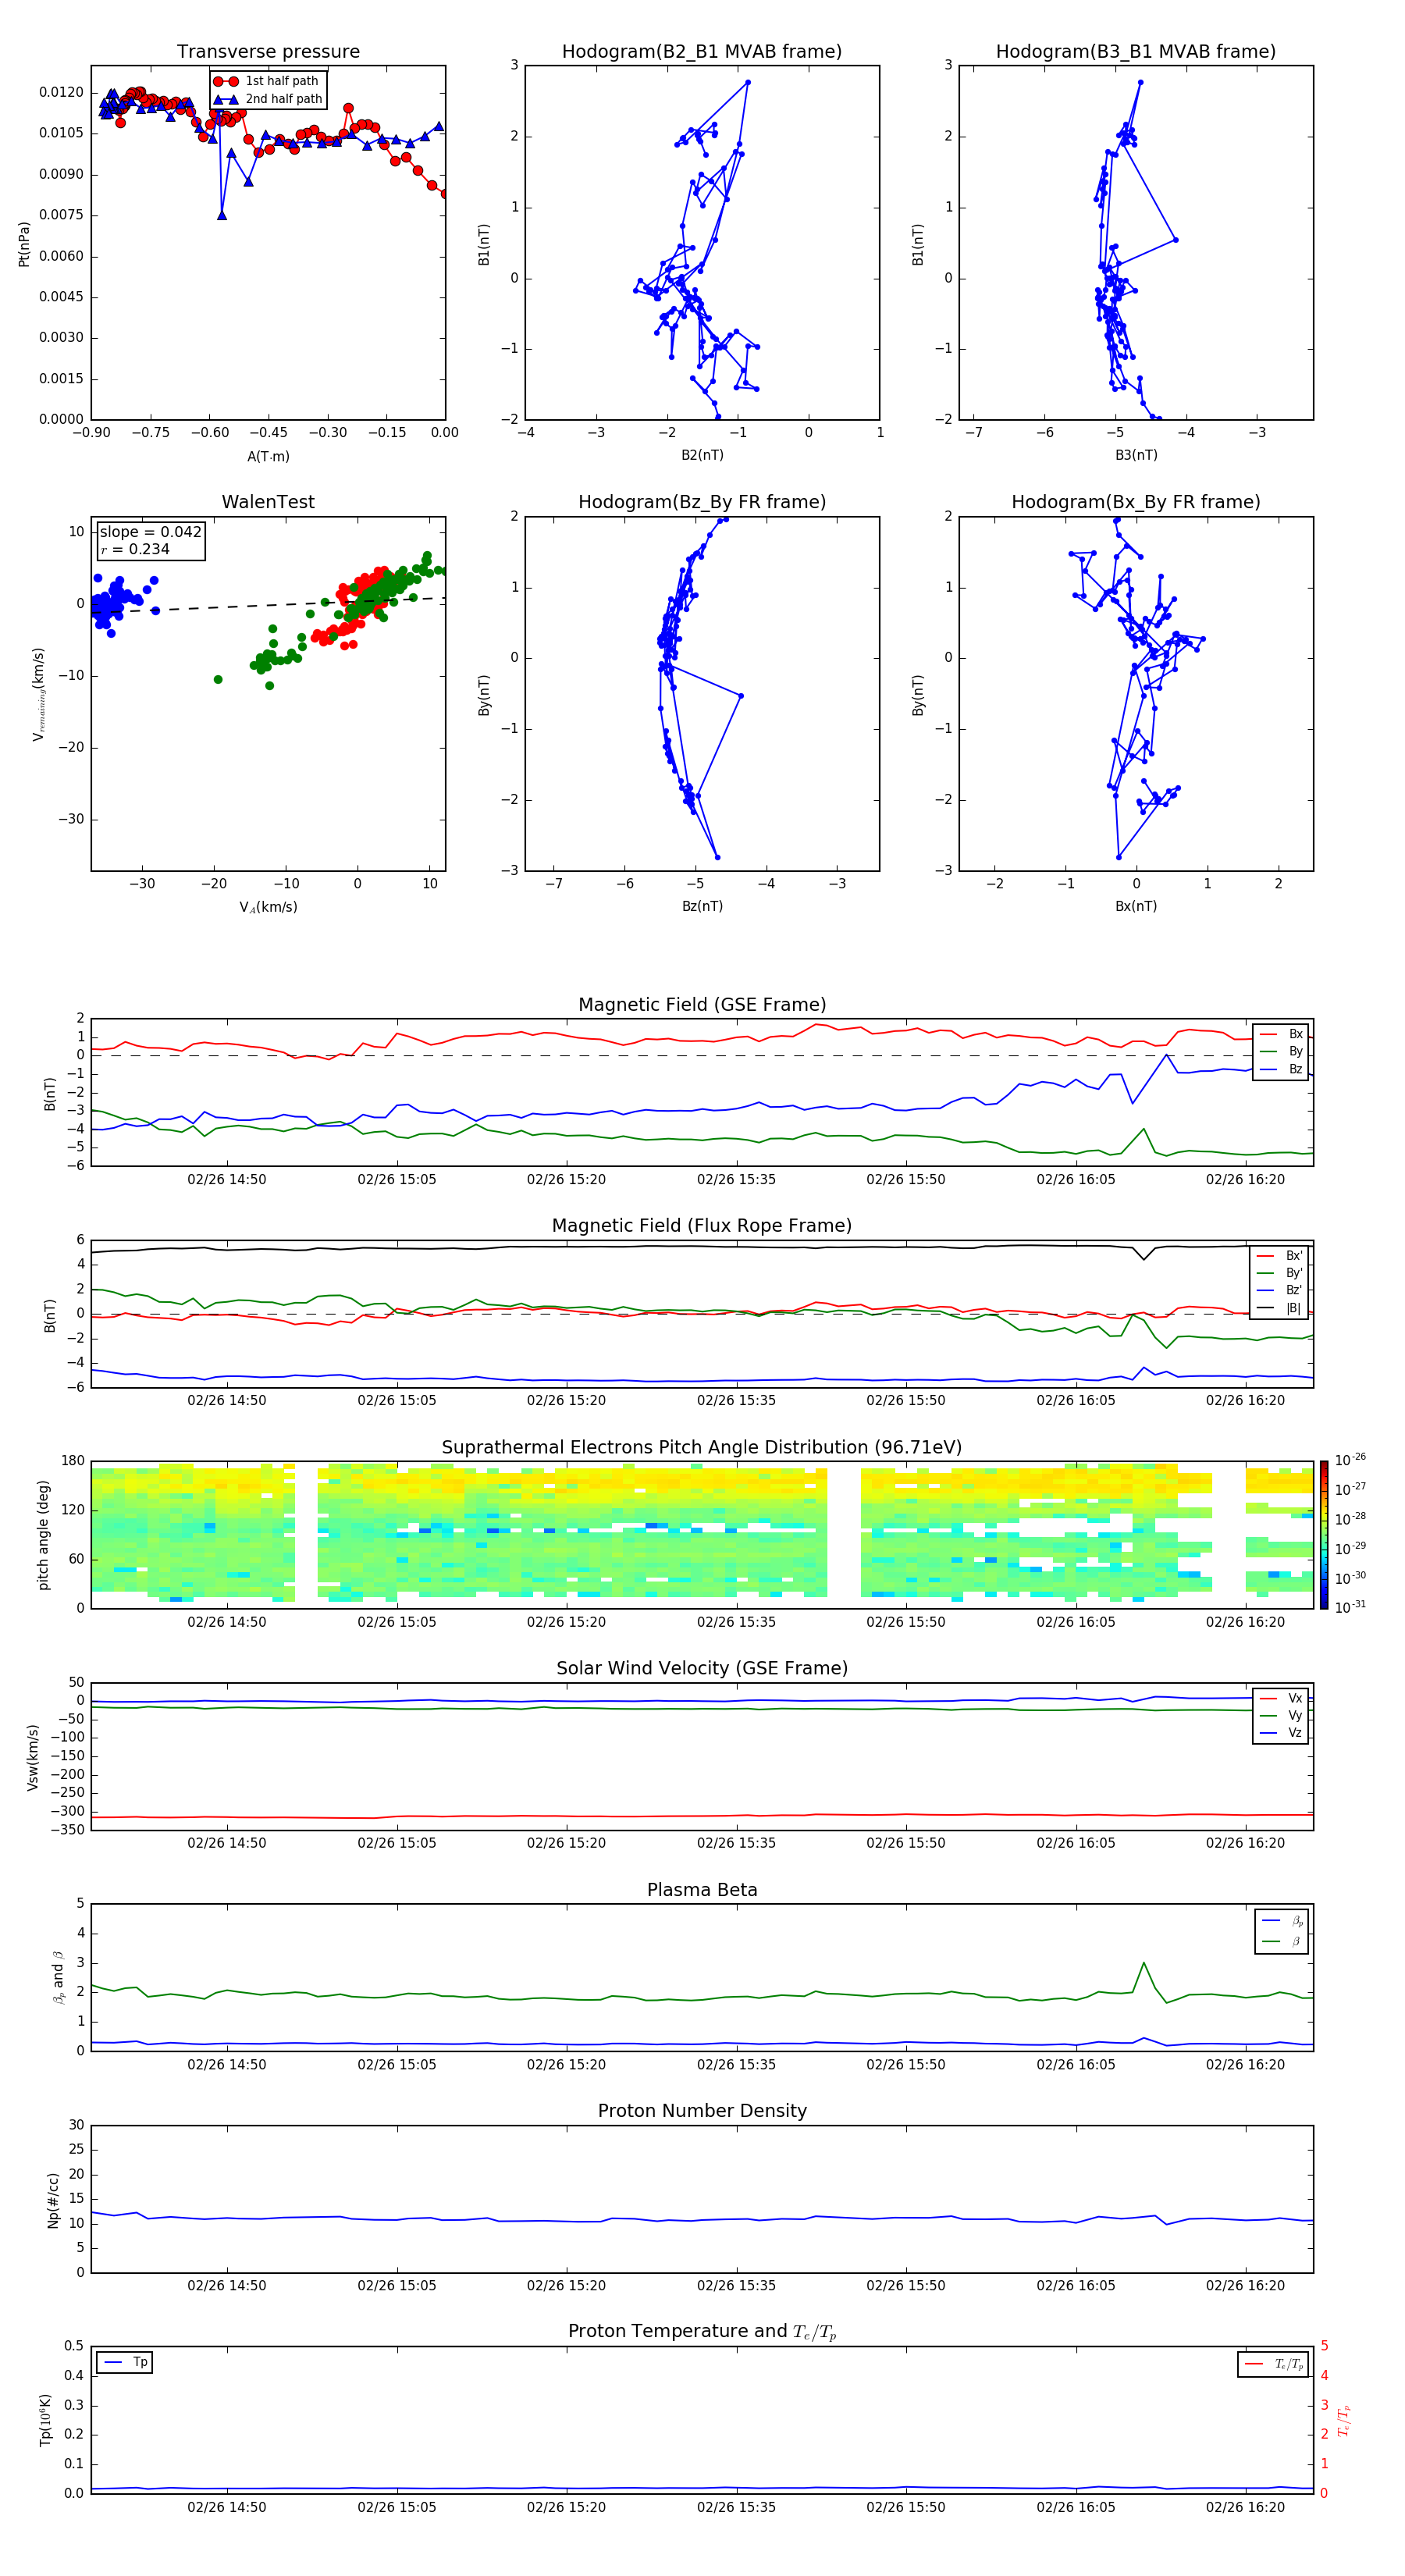Click the 'Proton Temperature and Te/Tp' title

click(702, 2332)
